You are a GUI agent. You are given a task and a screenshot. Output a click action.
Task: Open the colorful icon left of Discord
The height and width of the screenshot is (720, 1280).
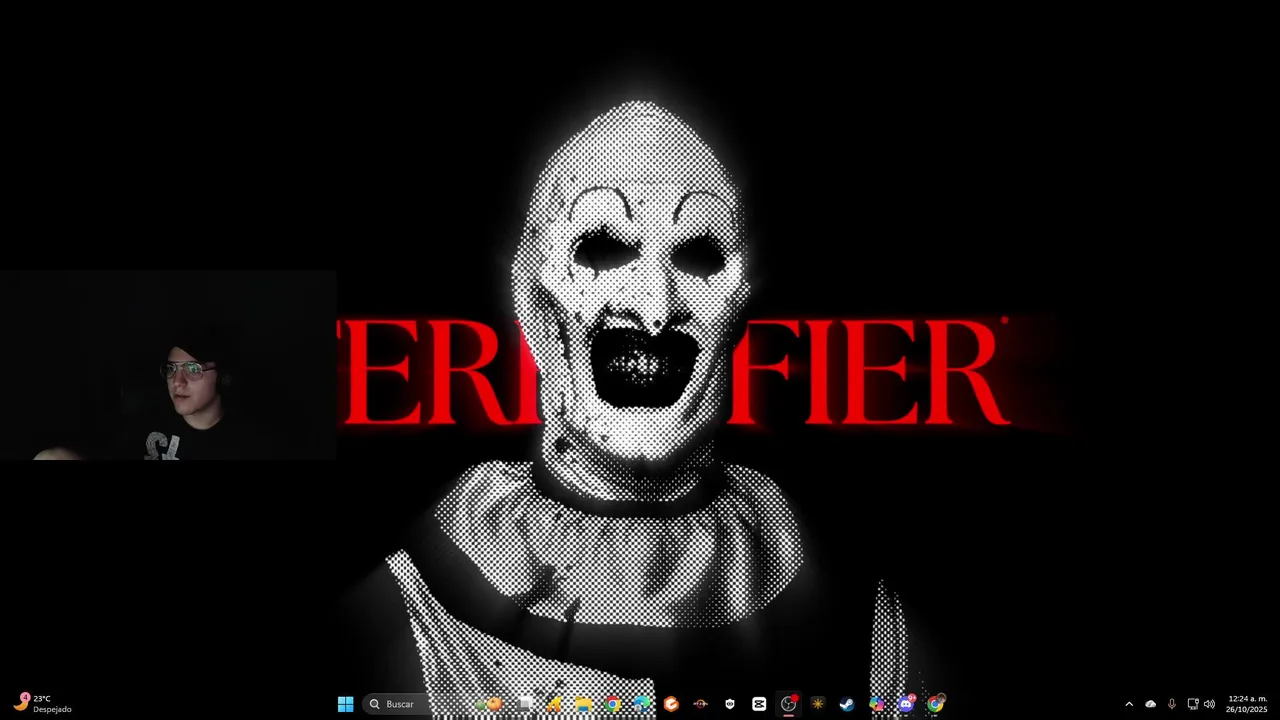pyautogui.click(x=876, y=704)
